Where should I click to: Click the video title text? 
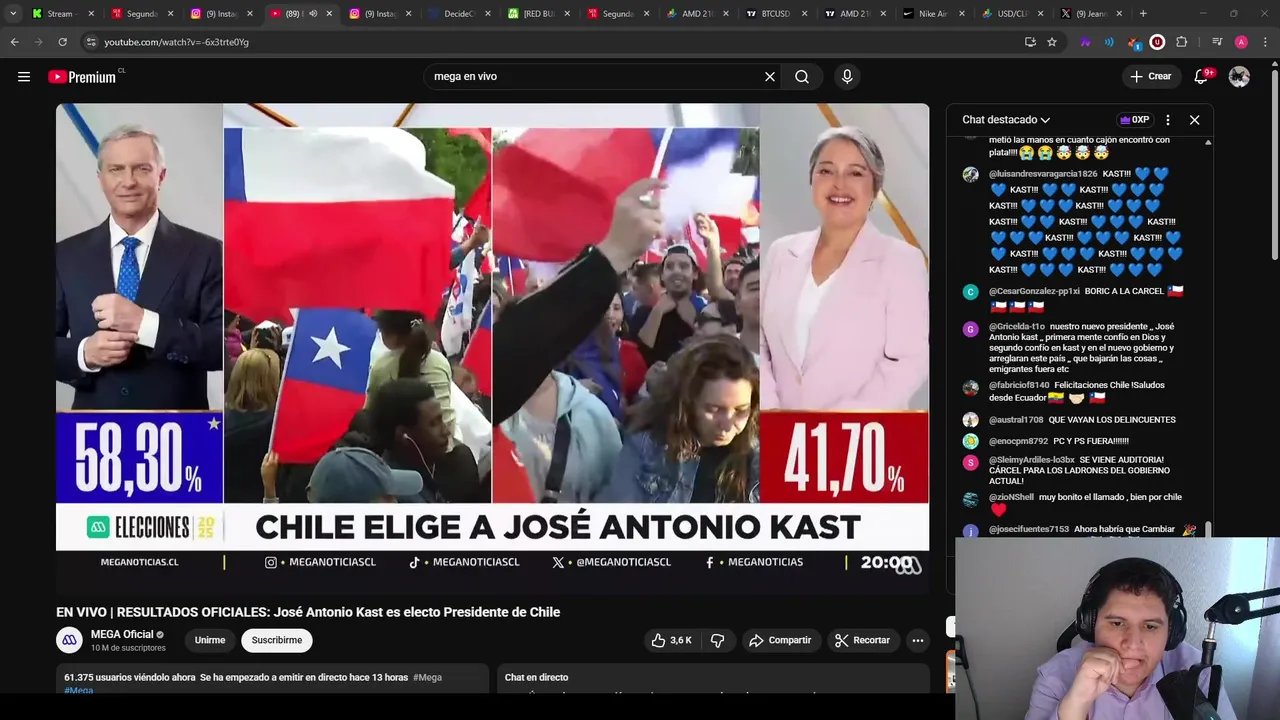pyautogui.click(x=308, y=612)
